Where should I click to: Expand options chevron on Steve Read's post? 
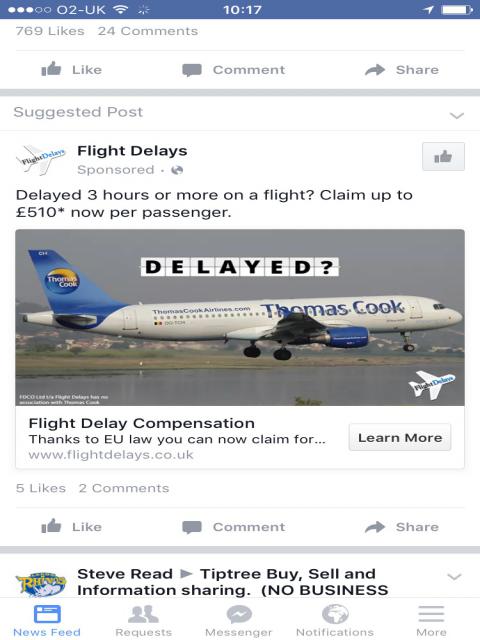(x=454, y=576)
